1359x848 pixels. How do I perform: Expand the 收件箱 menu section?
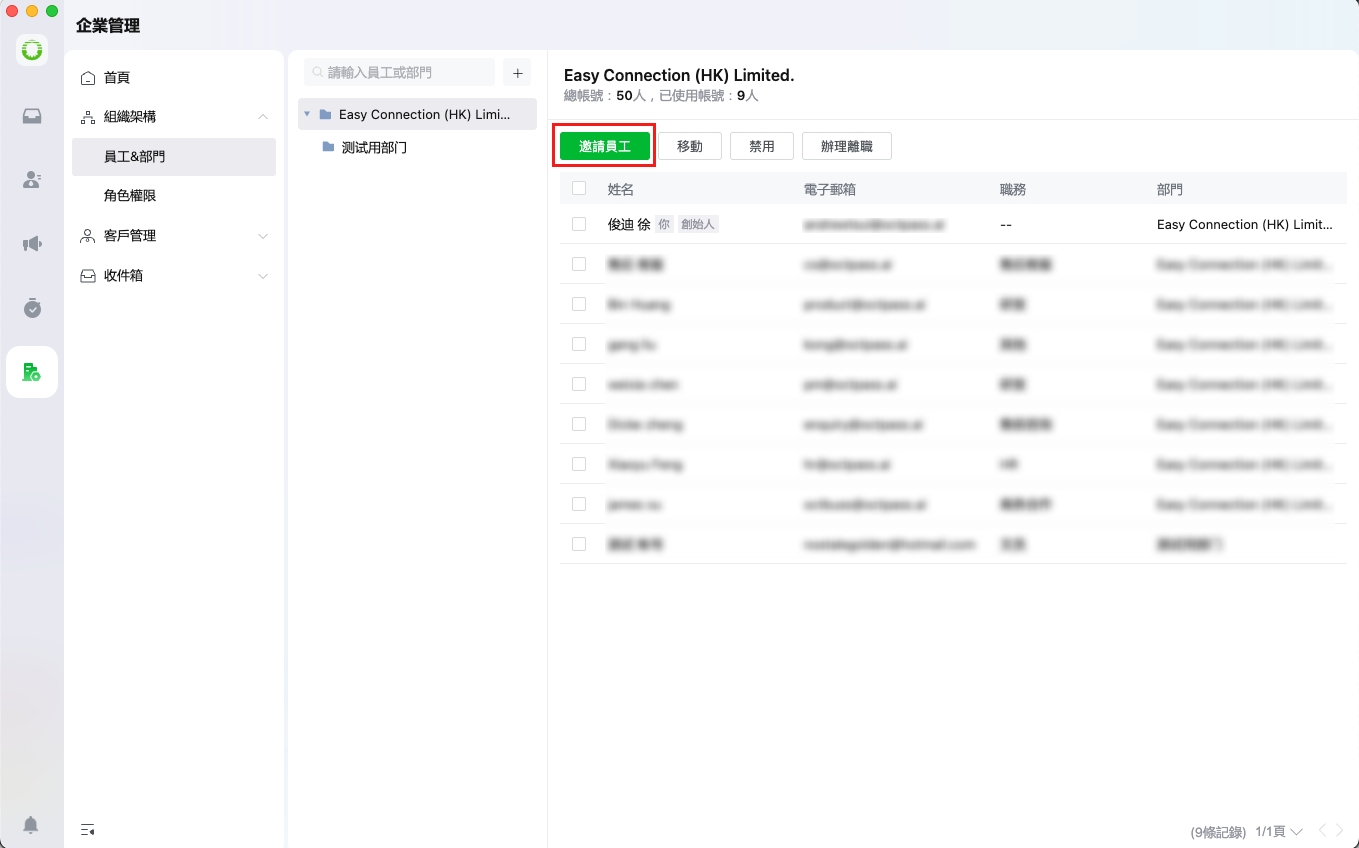[263, 276]
